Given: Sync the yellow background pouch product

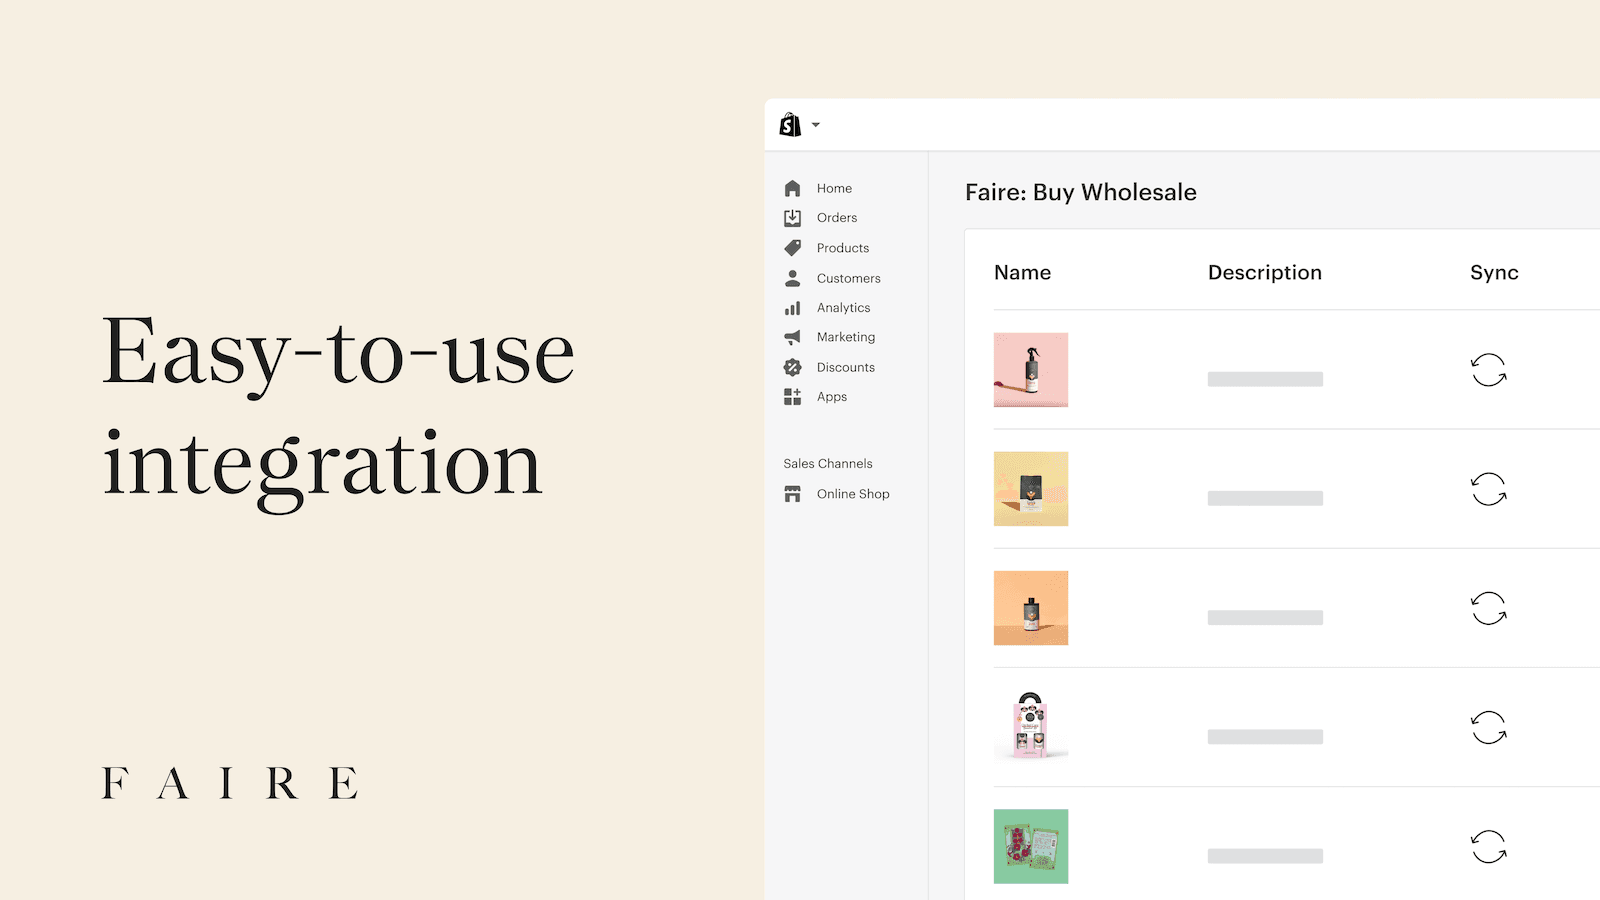Looking at the screenshot, I should [1488, 489].
